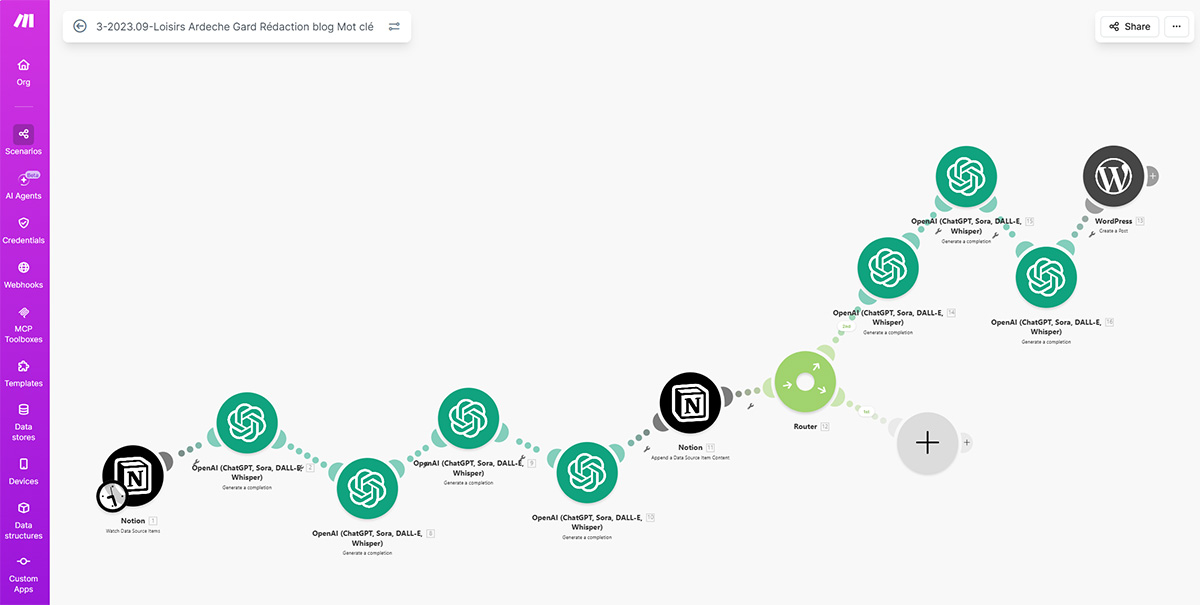Screen dimensions: 1200x605
Task: Open the three-dots more options menu
Action: pos(1176,27)
